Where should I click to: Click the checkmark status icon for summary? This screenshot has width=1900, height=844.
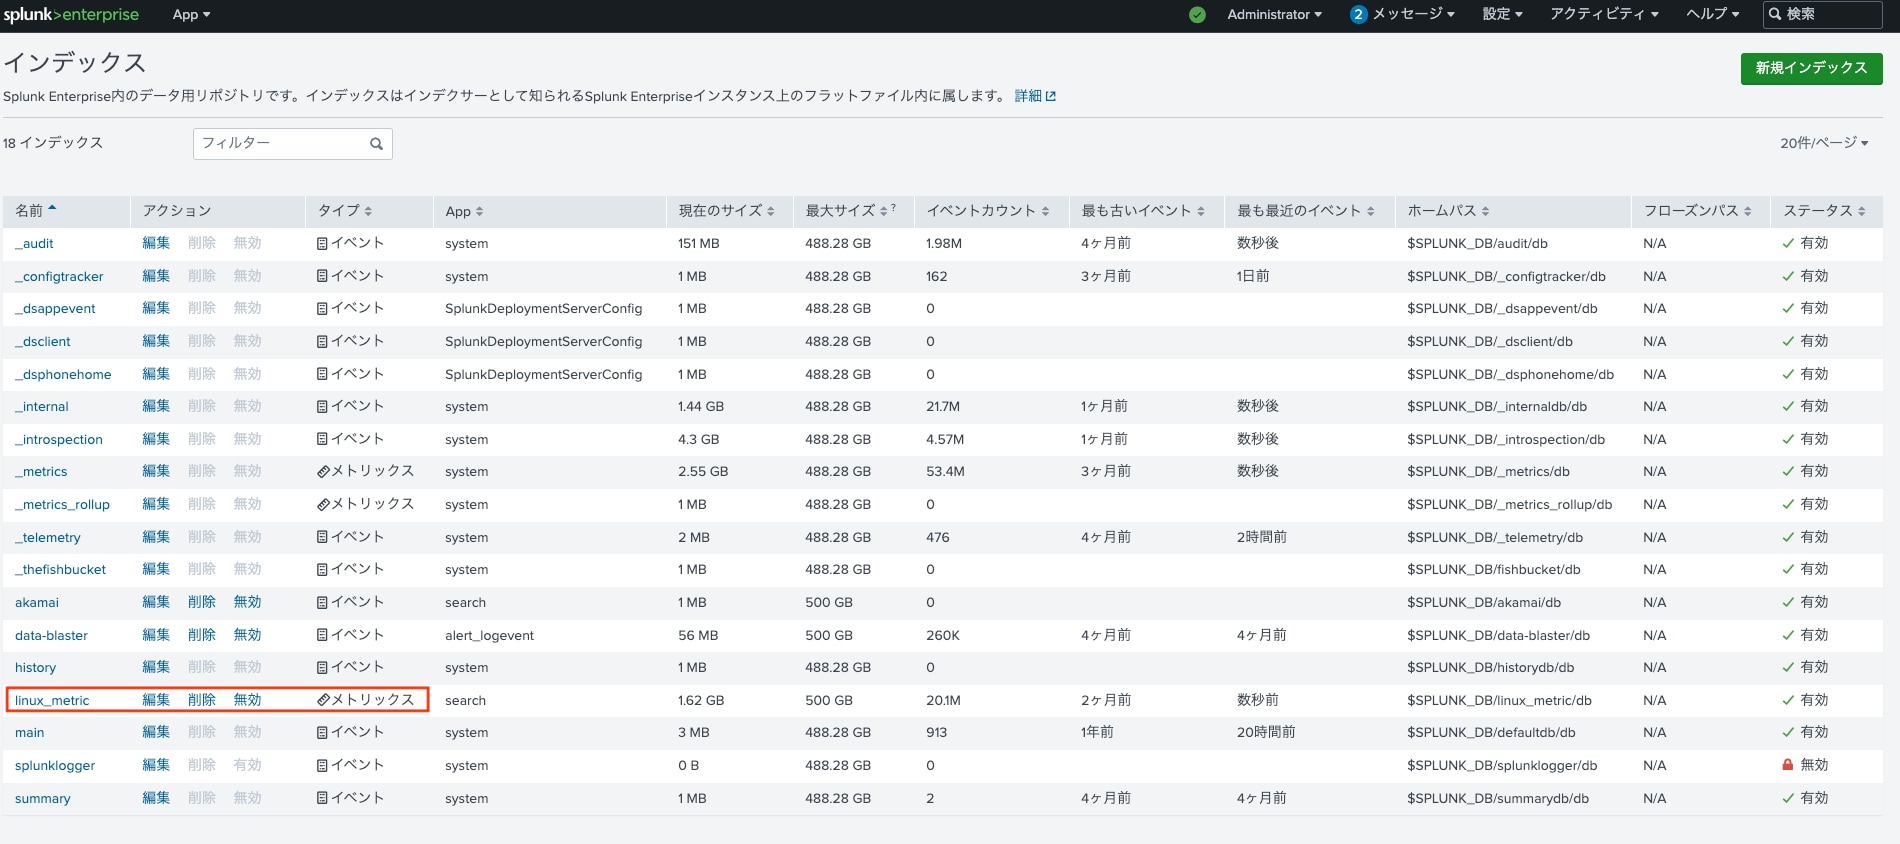click(1788, 798)
